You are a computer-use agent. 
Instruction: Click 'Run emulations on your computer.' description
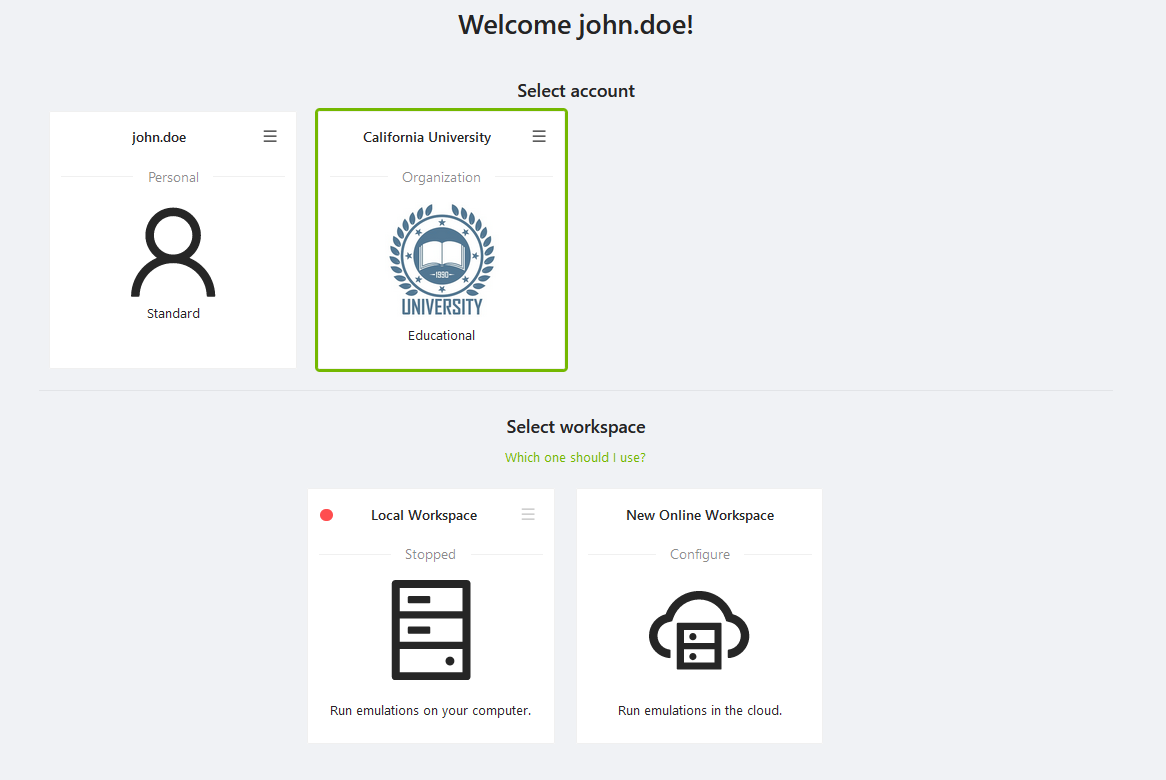(x=430, y=711)
